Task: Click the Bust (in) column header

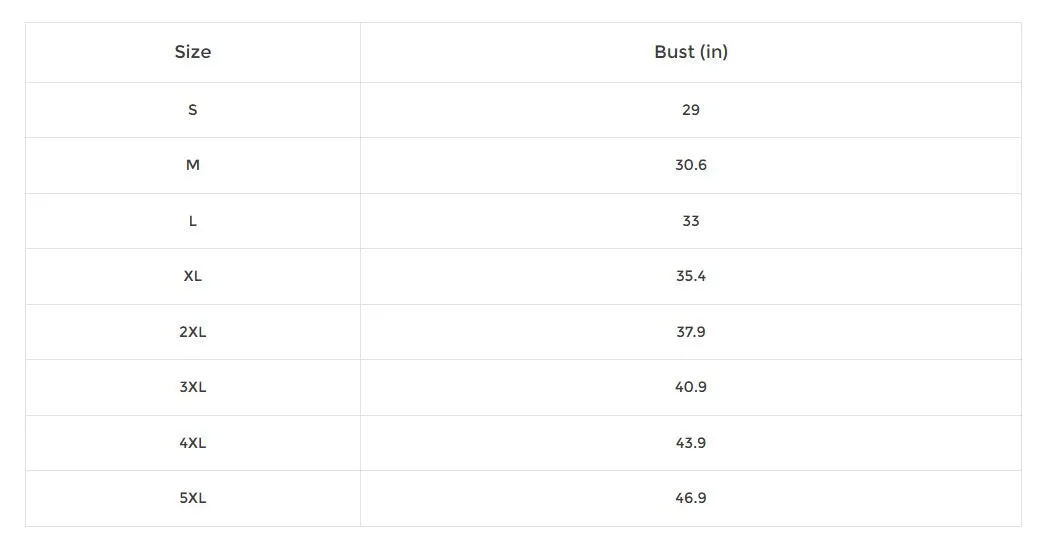Action: [x=690, y=53]
